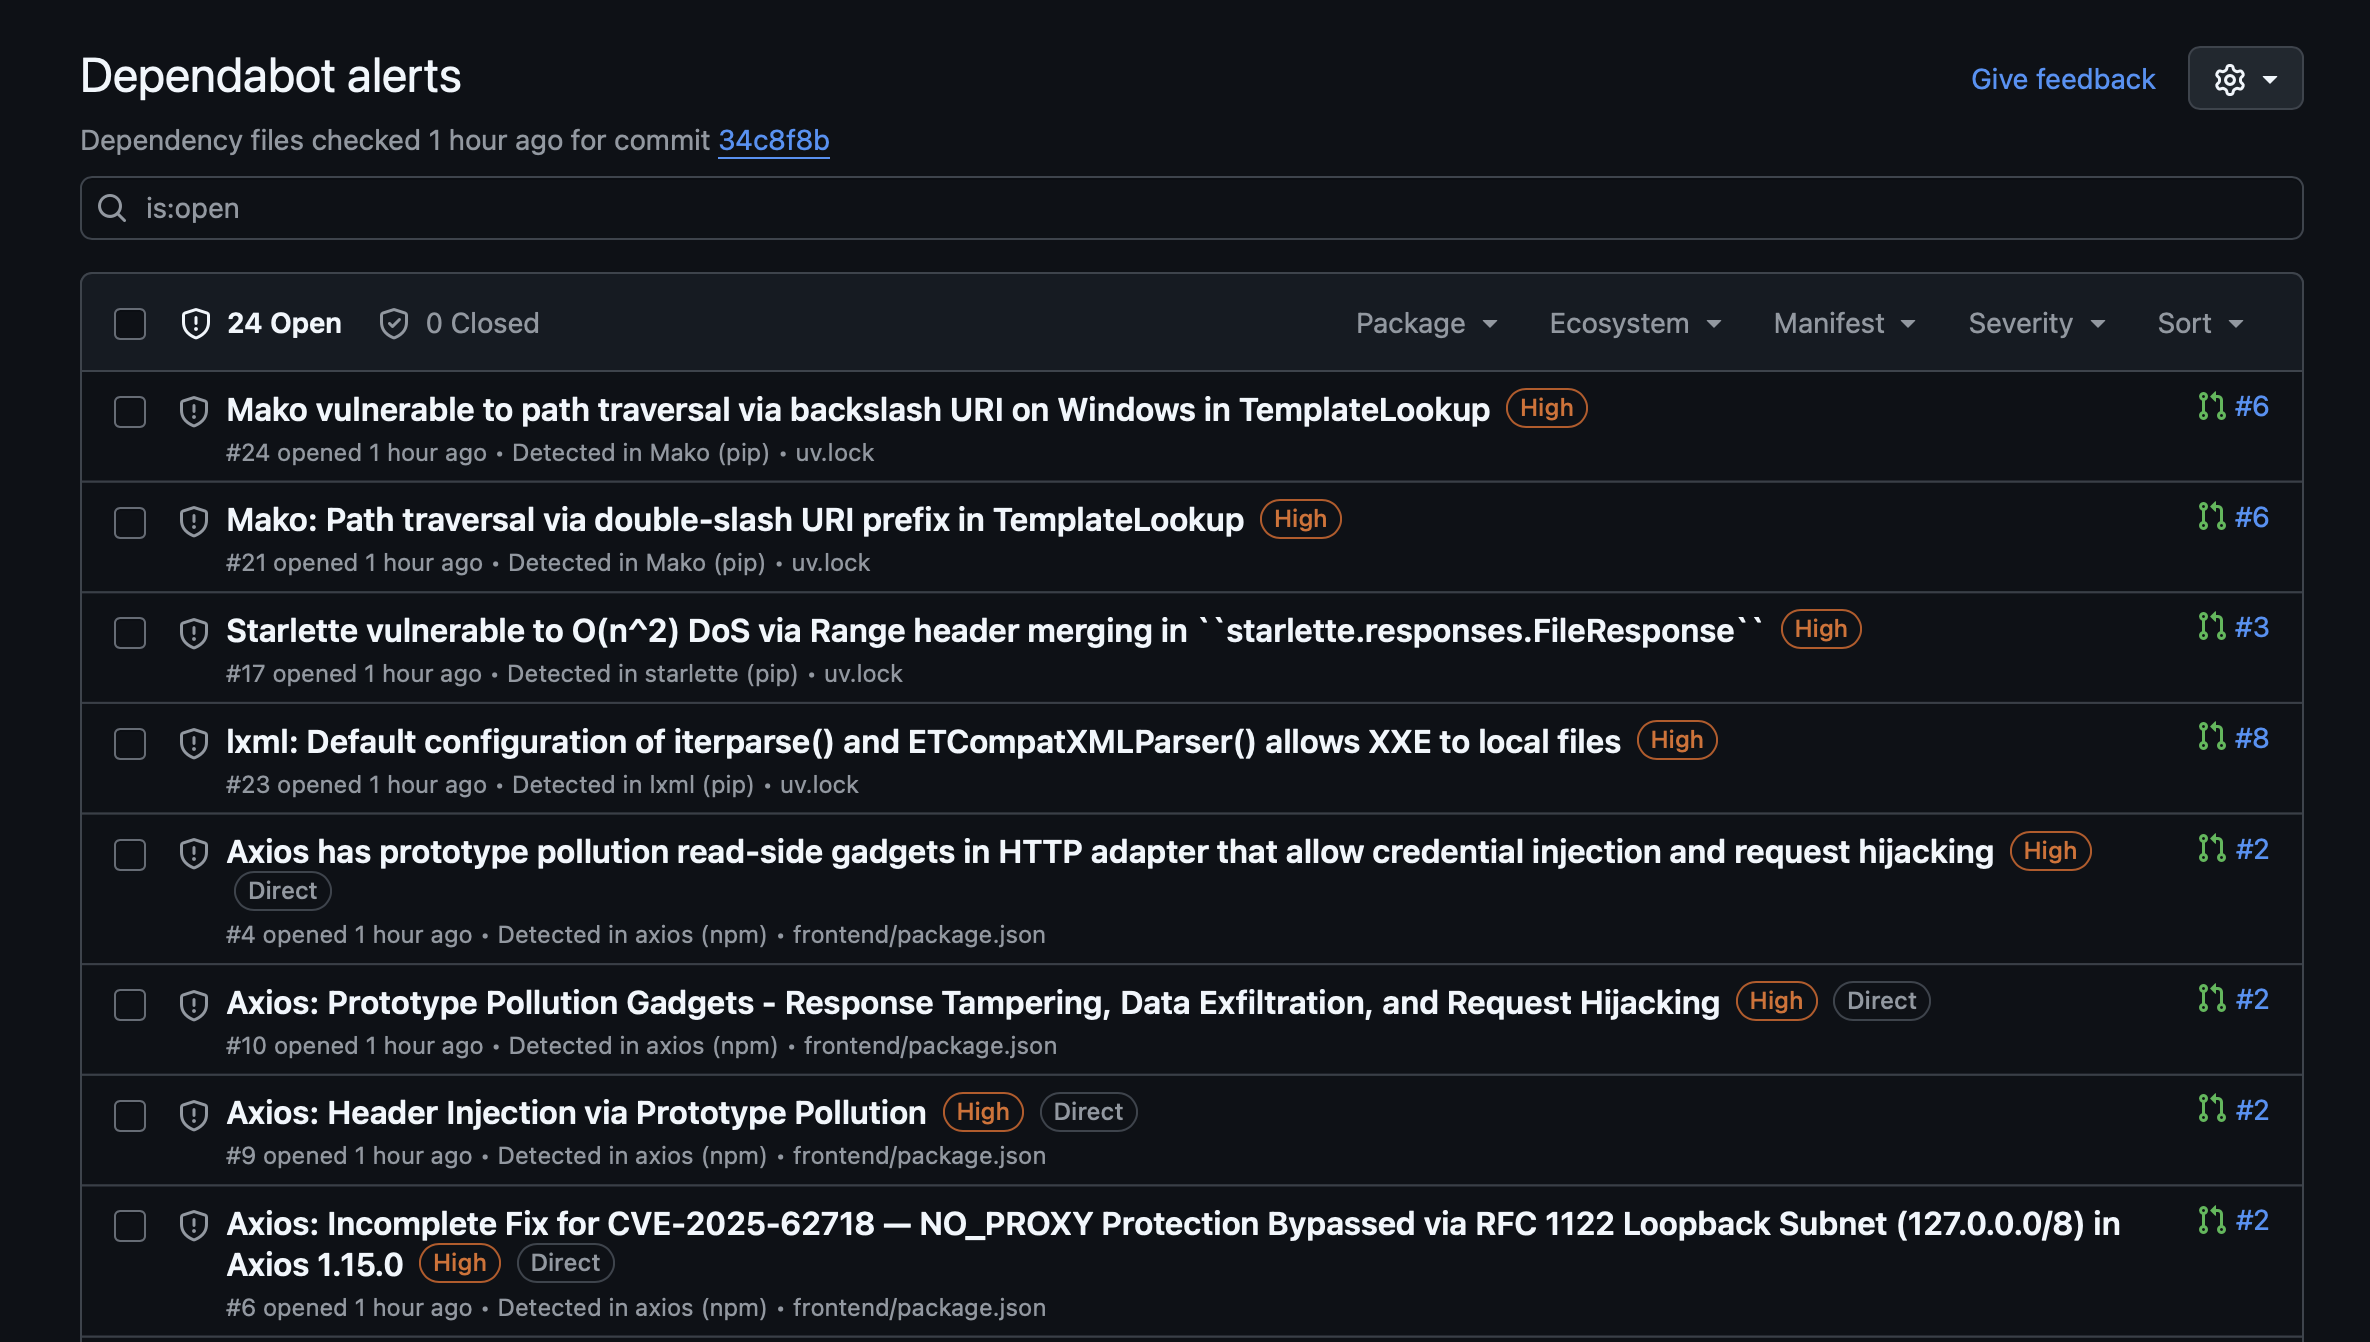Click shield icon of Axios CVE-2025-62718 alert

click(x=194, y=1225)
